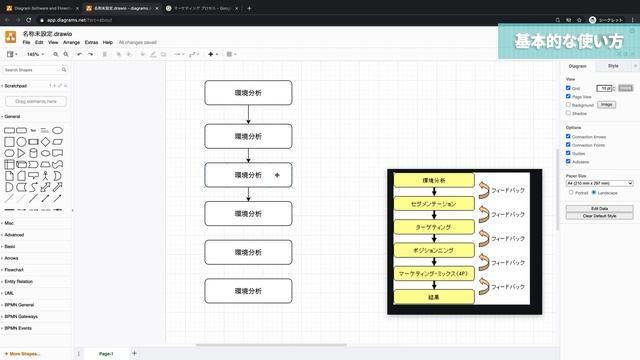Toggle the Grid checkbox
Image resolution: width=640 pixels, height=360 pixels.
point(568,88)
